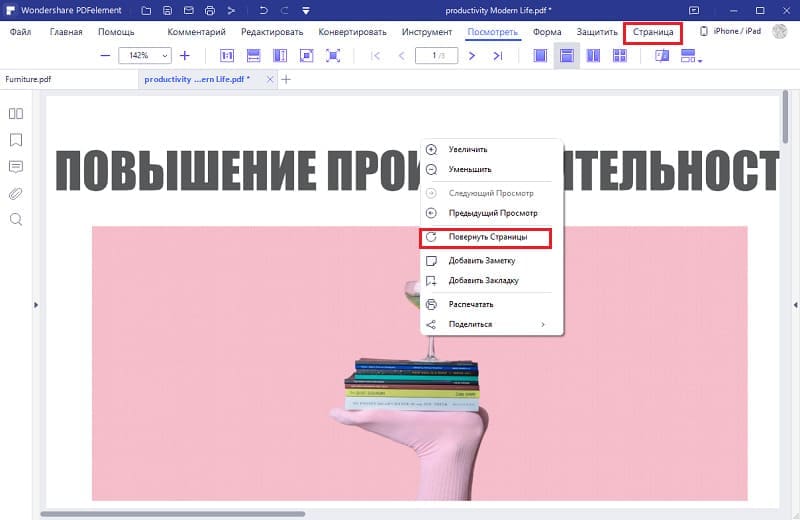Select two-page facing layout
800x520 pixels.
[x=593, y=56]
